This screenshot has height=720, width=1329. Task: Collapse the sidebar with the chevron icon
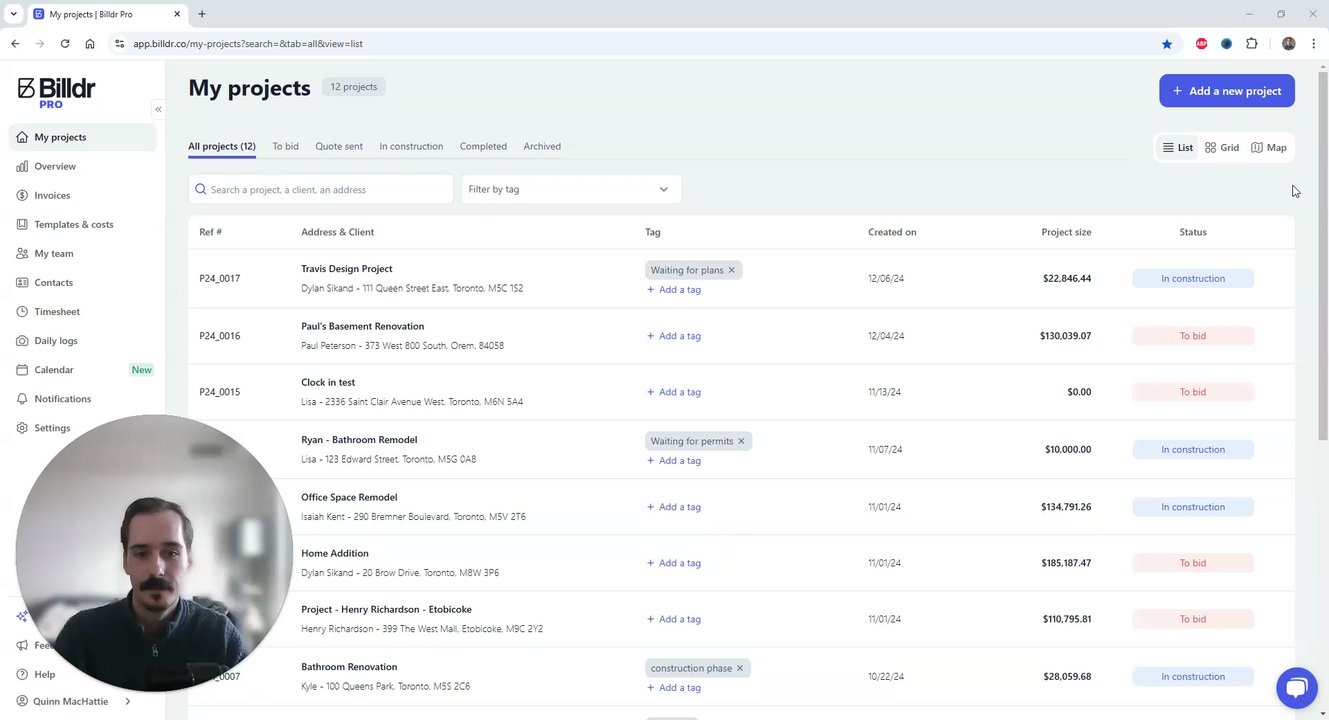point(158,109)
